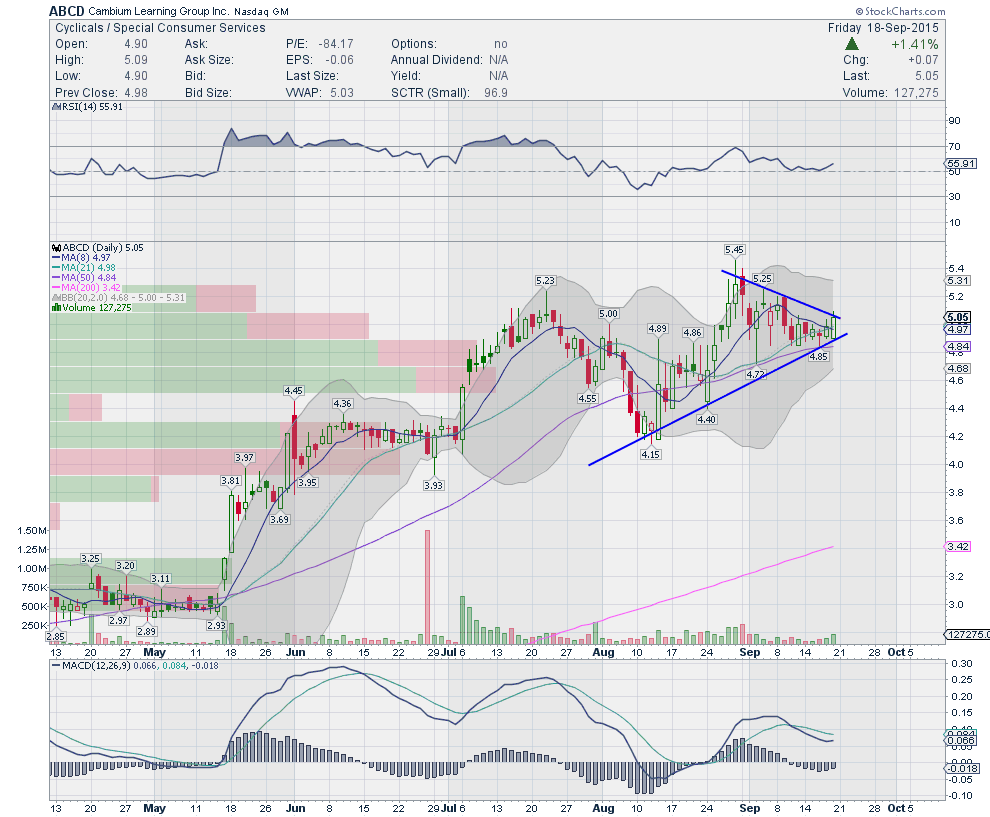Click the 5.00 price label on chart

tap(609, 314)
